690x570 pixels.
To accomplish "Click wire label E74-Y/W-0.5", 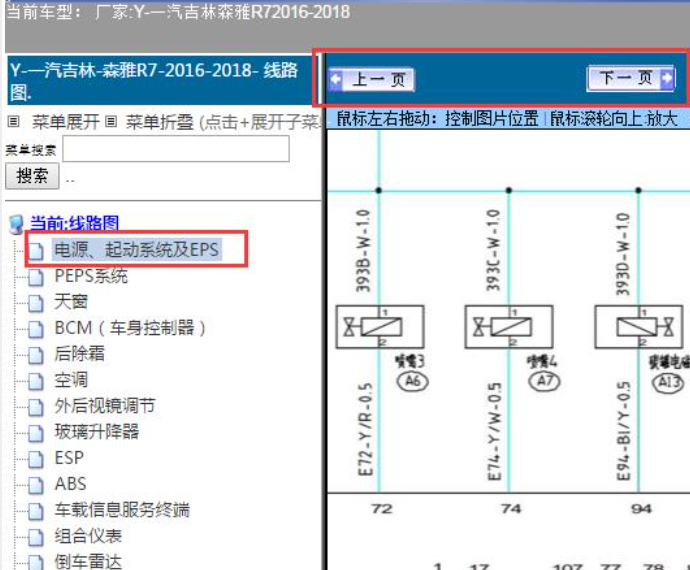I will pyautogui.click(x=495, y=431).
